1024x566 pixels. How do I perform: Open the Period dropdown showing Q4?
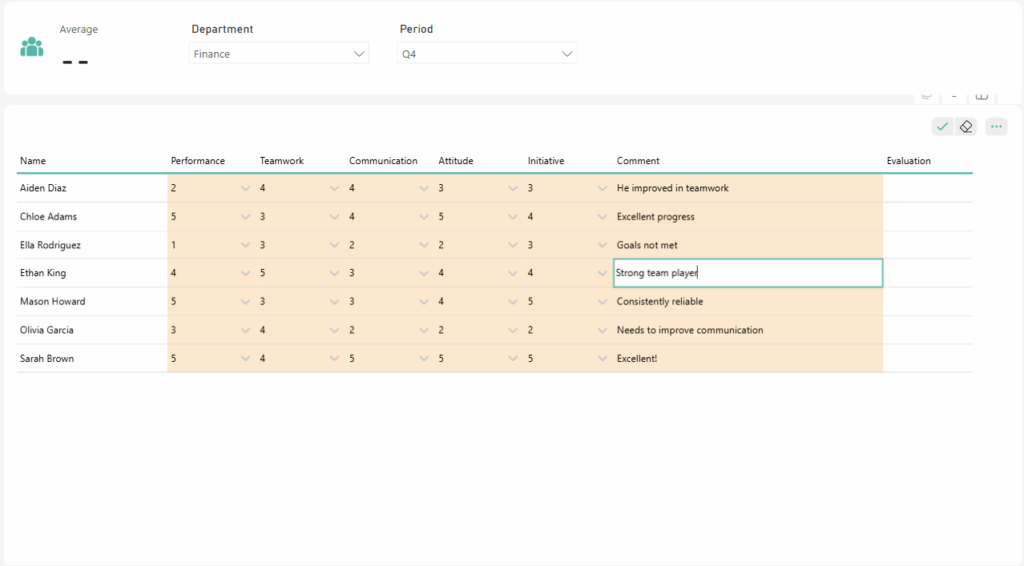tap(487, 54)
